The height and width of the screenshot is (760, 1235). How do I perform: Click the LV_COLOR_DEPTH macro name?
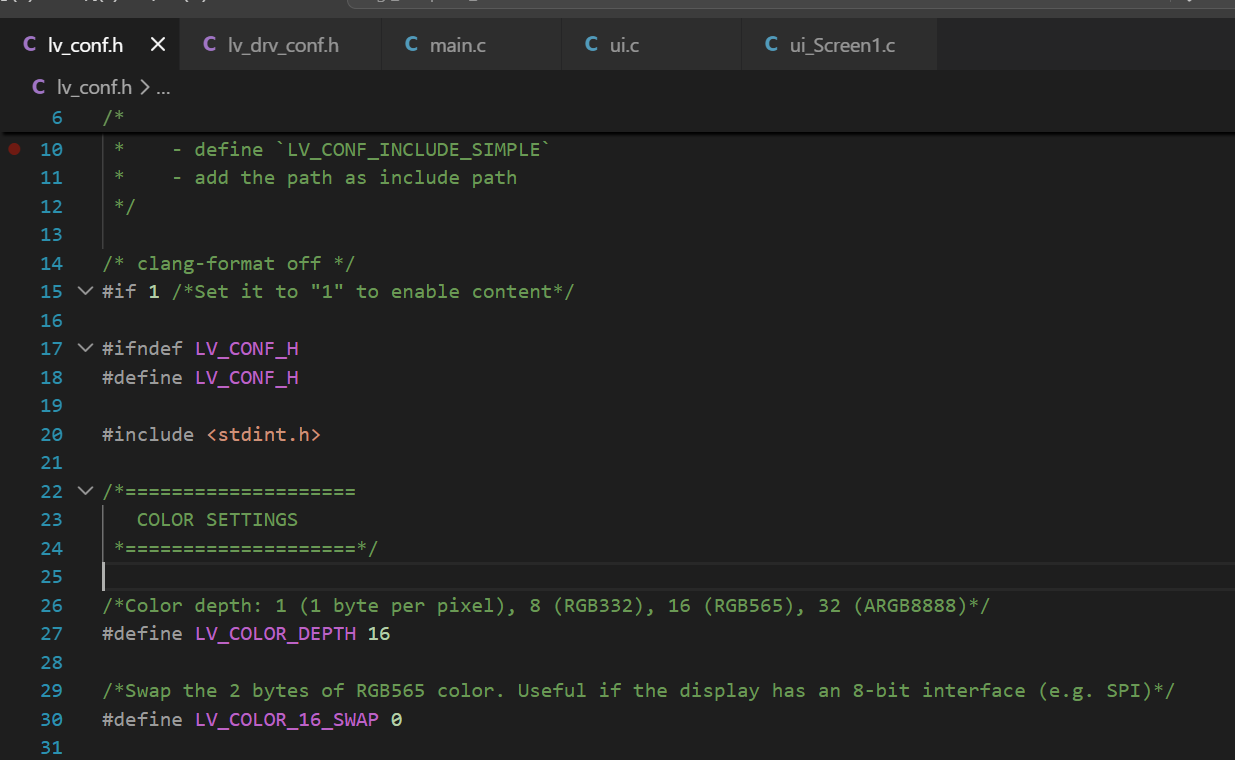(x=275, y=634)
